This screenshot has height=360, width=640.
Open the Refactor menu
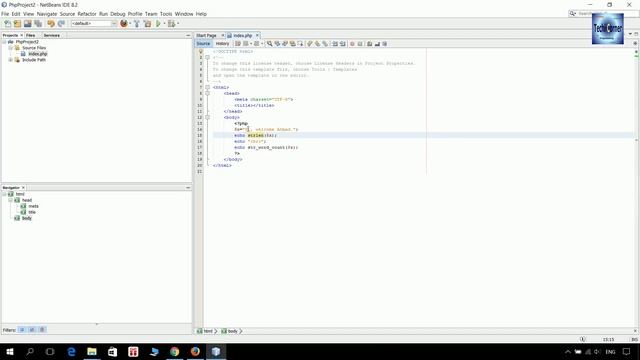[87, 14]
